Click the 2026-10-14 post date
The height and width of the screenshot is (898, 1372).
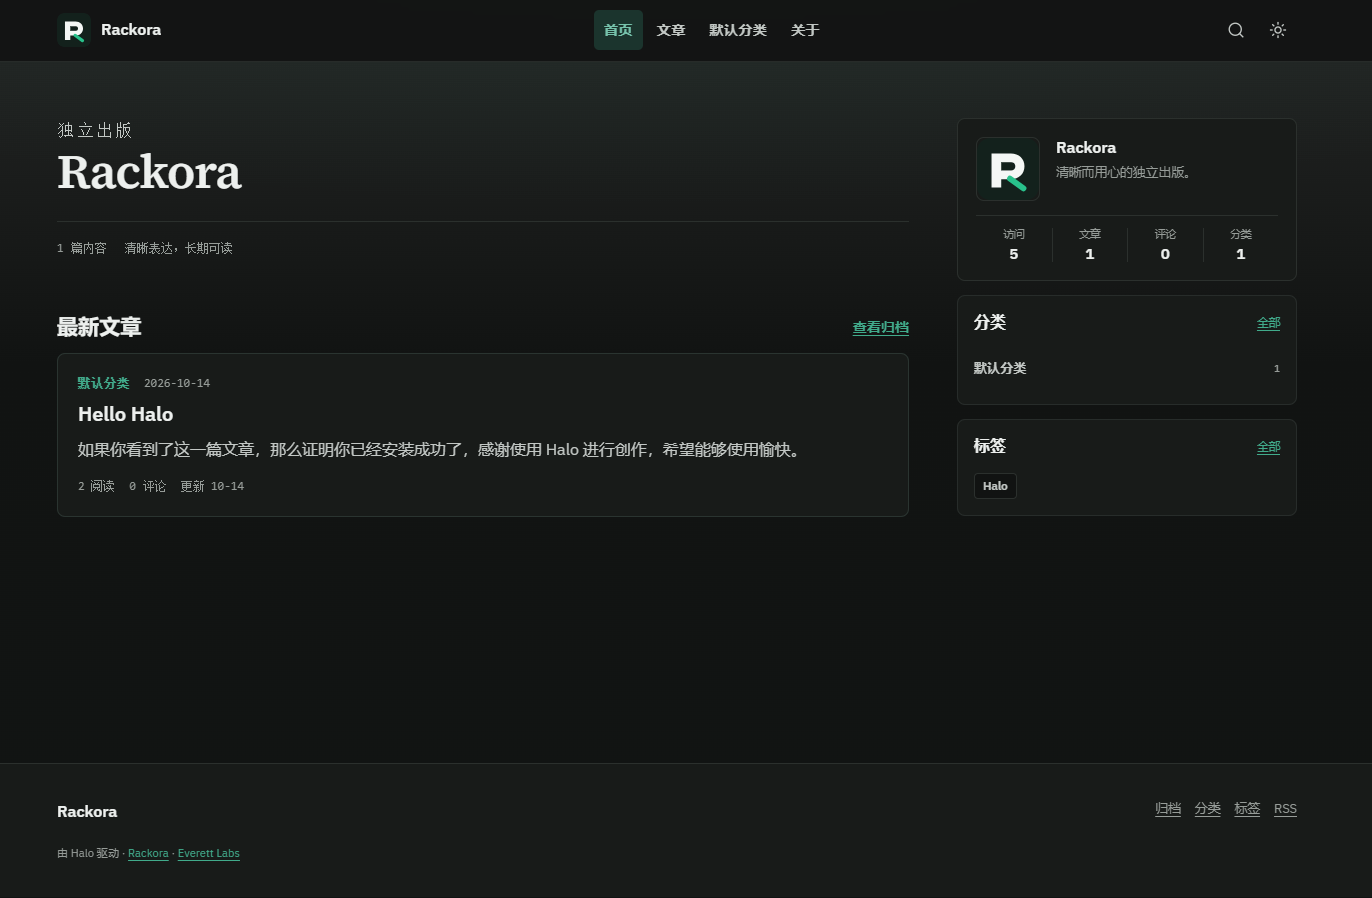click(177, 383)
